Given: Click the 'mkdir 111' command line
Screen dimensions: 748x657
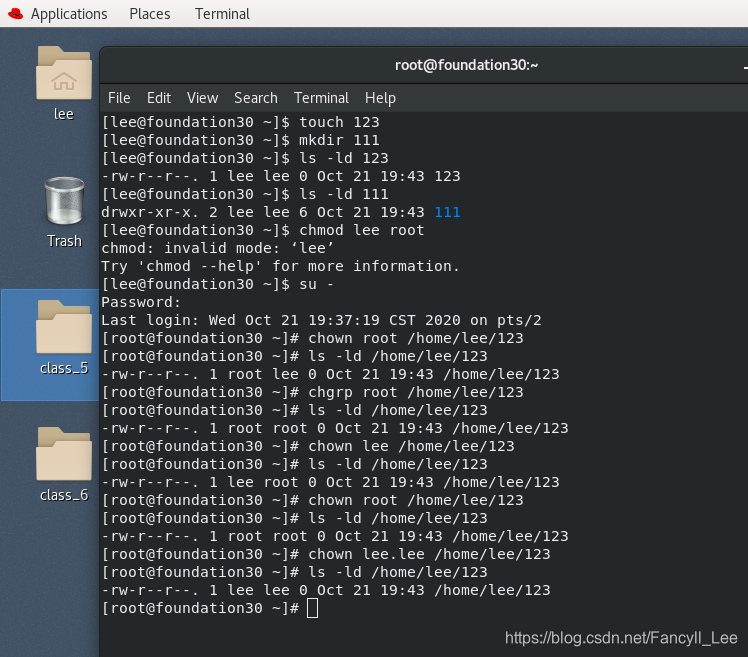Looking at the screenshot, I should tap(240, 140).
